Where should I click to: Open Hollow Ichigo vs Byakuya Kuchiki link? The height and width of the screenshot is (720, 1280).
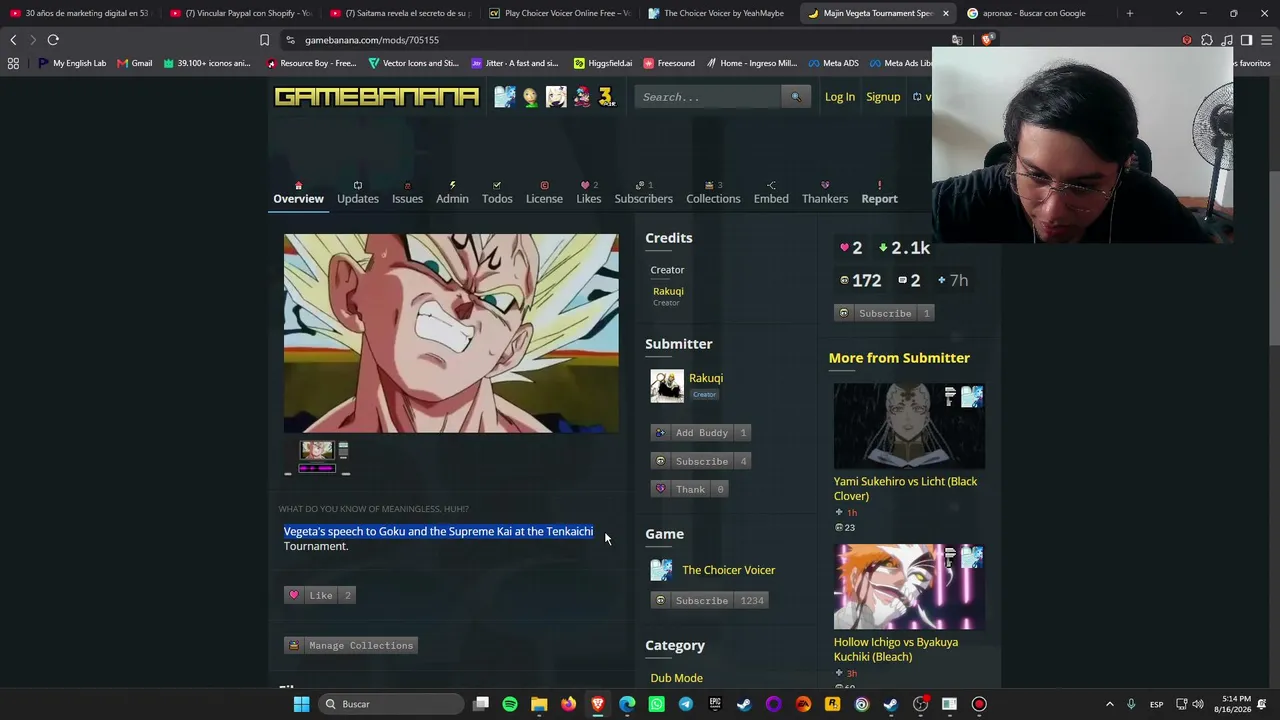[896, 650]
